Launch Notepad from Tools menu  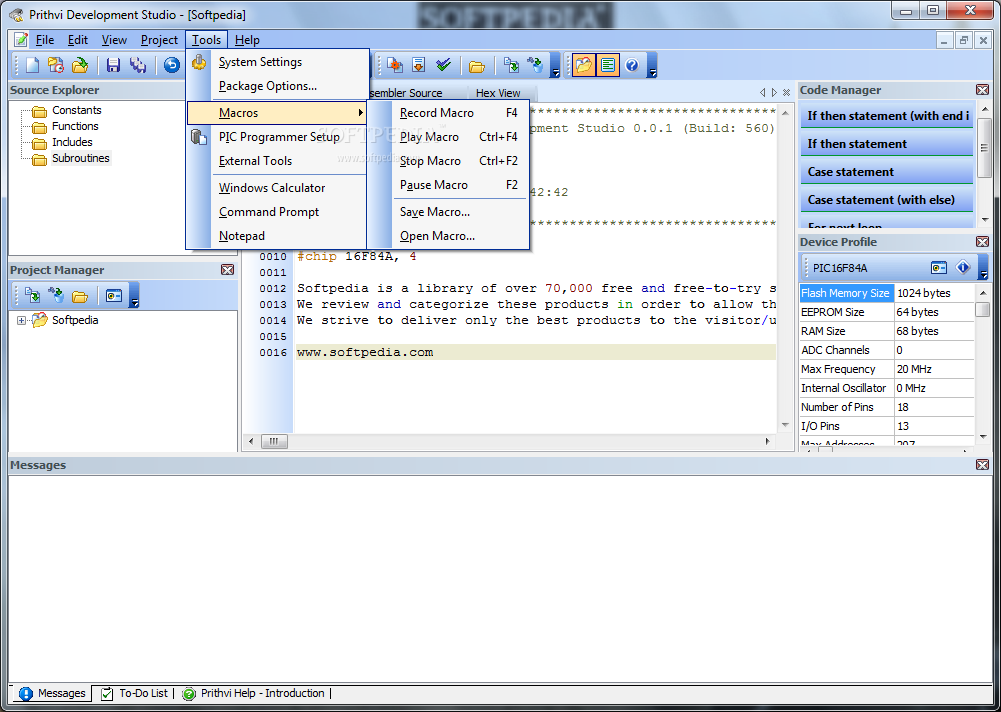pos(277,236)
